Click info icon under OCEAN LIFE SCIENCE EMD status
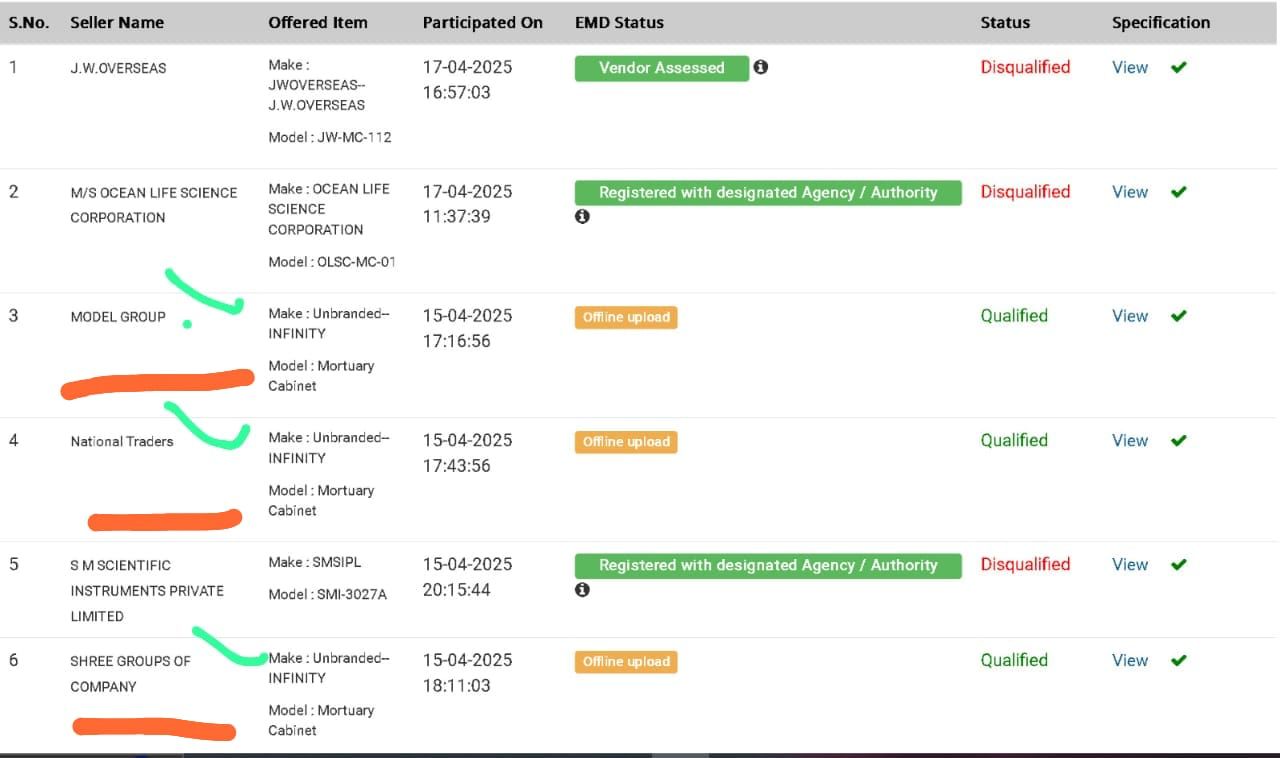This screenshot has width=1280, height=758. [582, 216]
